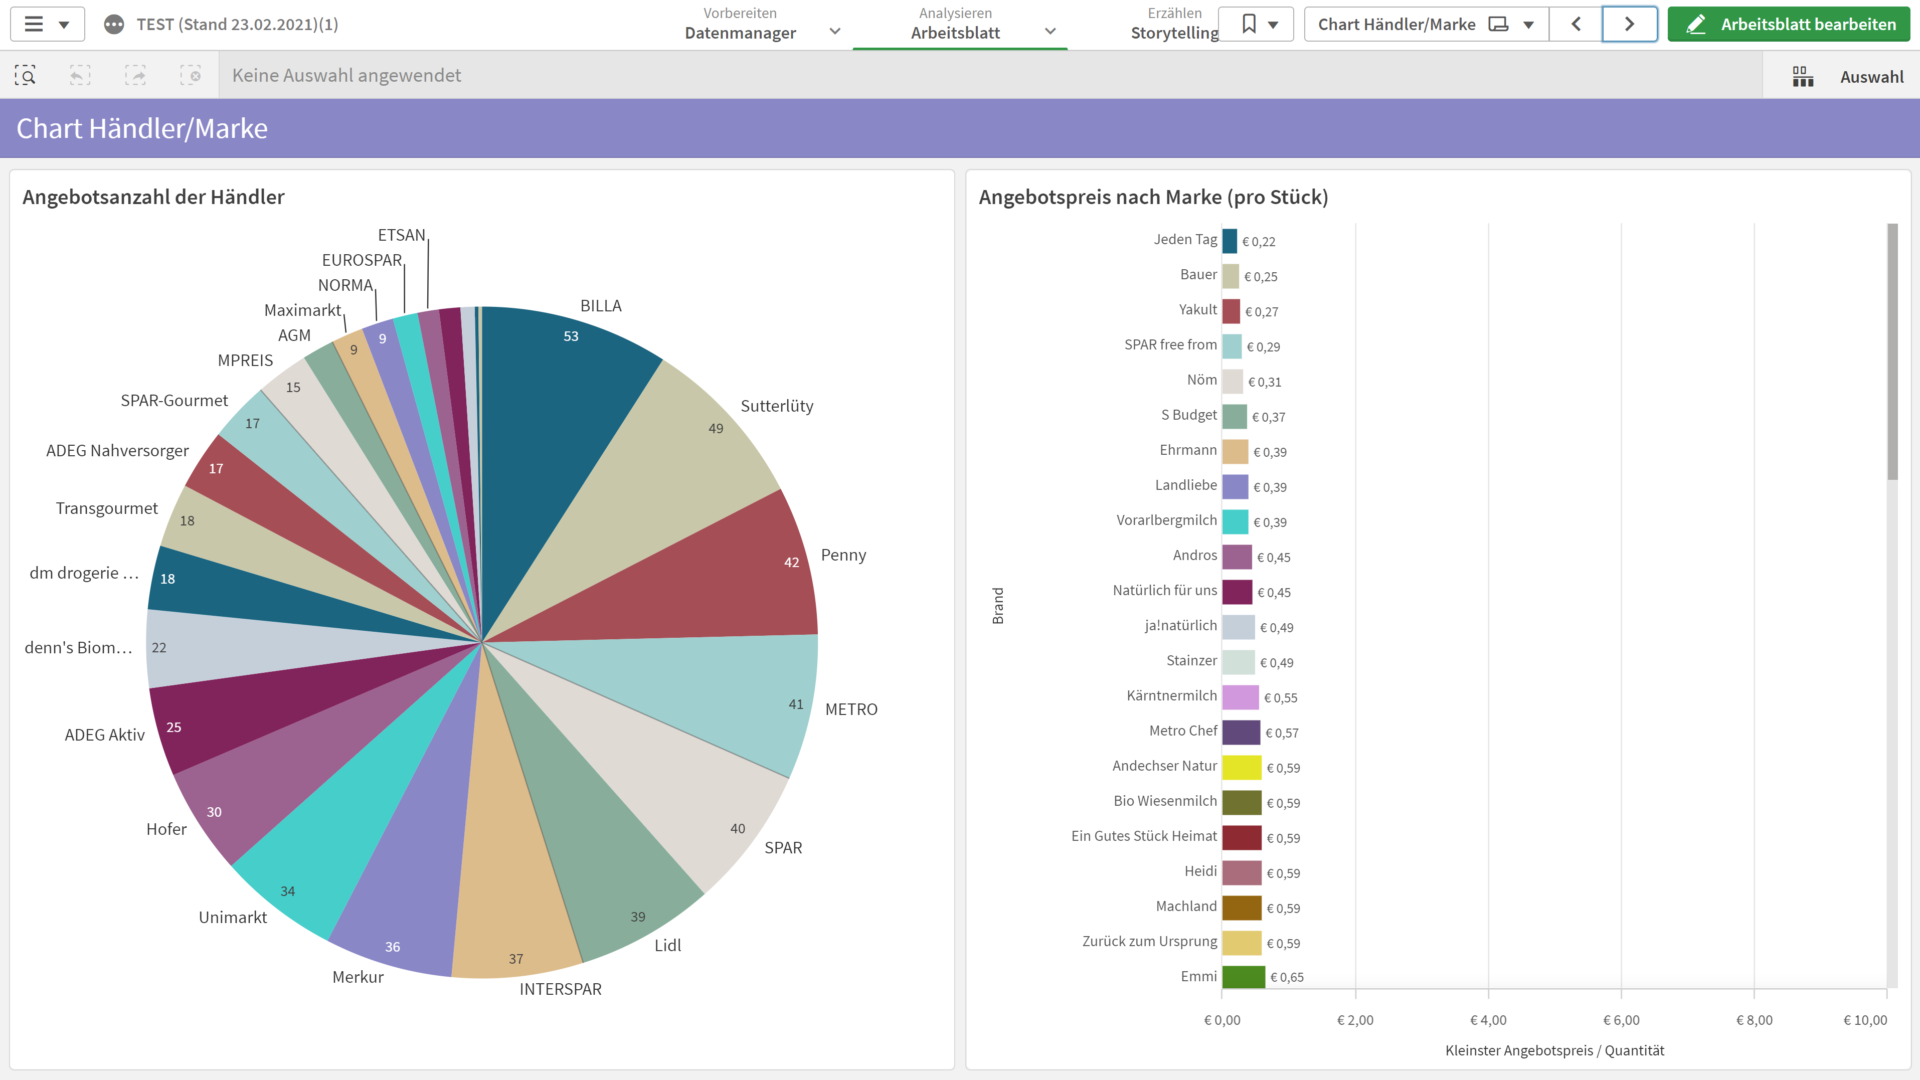Image resolution: width=1920 pixels, height=1080 pixels.
Task: Step forward in selections
Action: coord(135,75)
